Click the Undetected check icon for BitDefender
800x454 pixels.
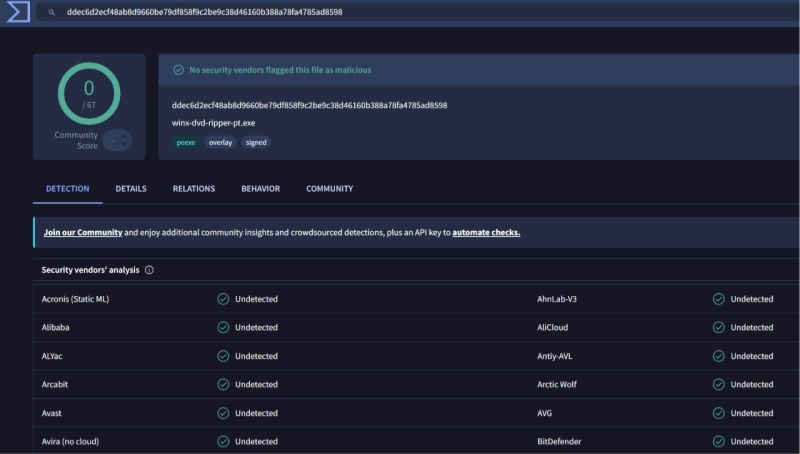coord(718,441)
